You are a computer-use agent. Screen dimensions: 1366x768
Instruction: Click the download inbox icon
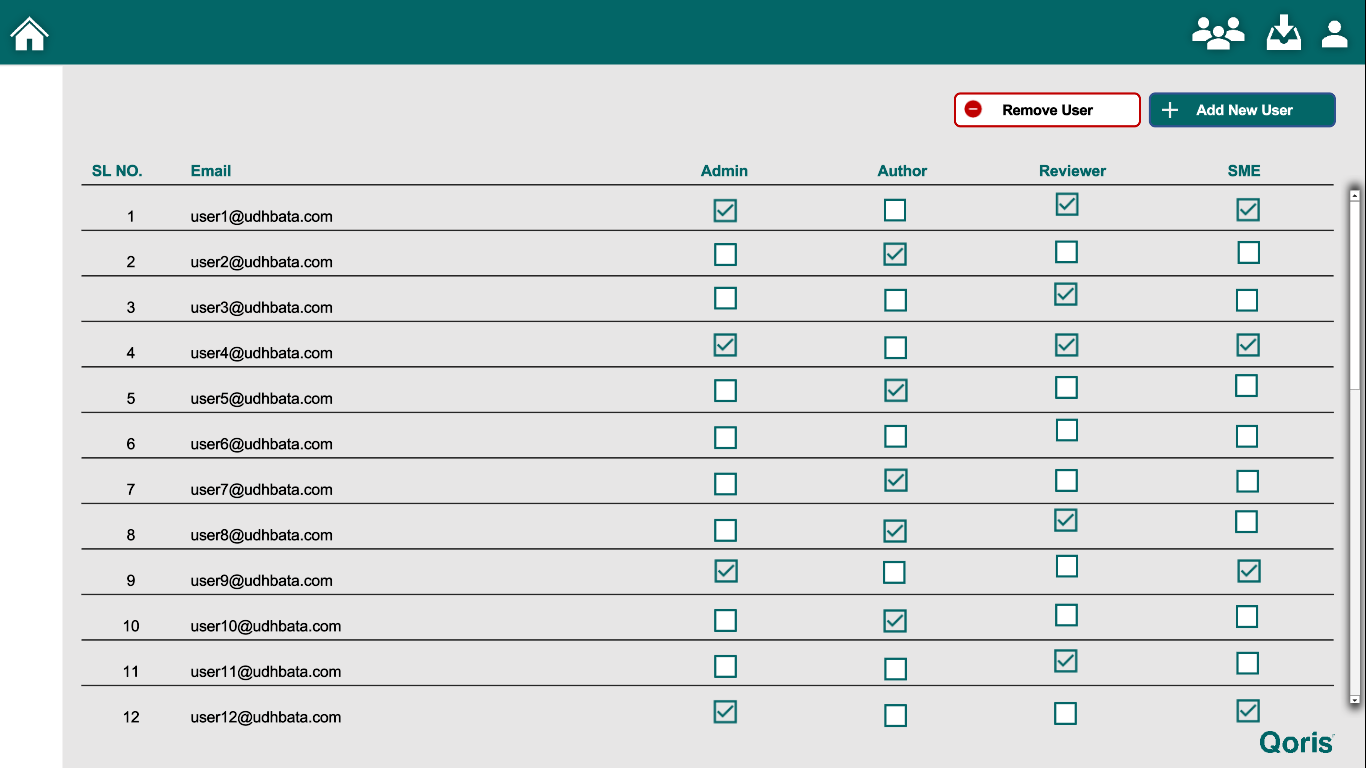point(1284,33)
